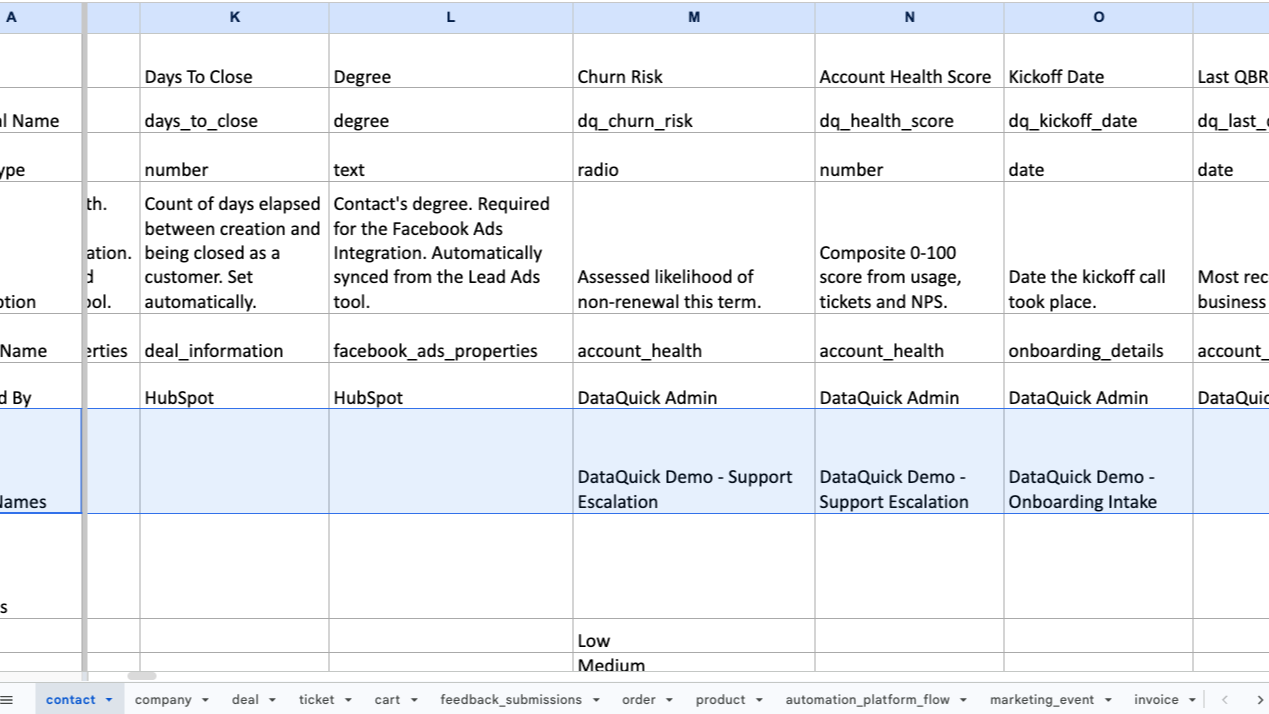Image resolution: width=1269 pixels, height=714 pixels.
Task: Click 'Date the kickoff call took place' cell
Action: (x=1099, y=248)
